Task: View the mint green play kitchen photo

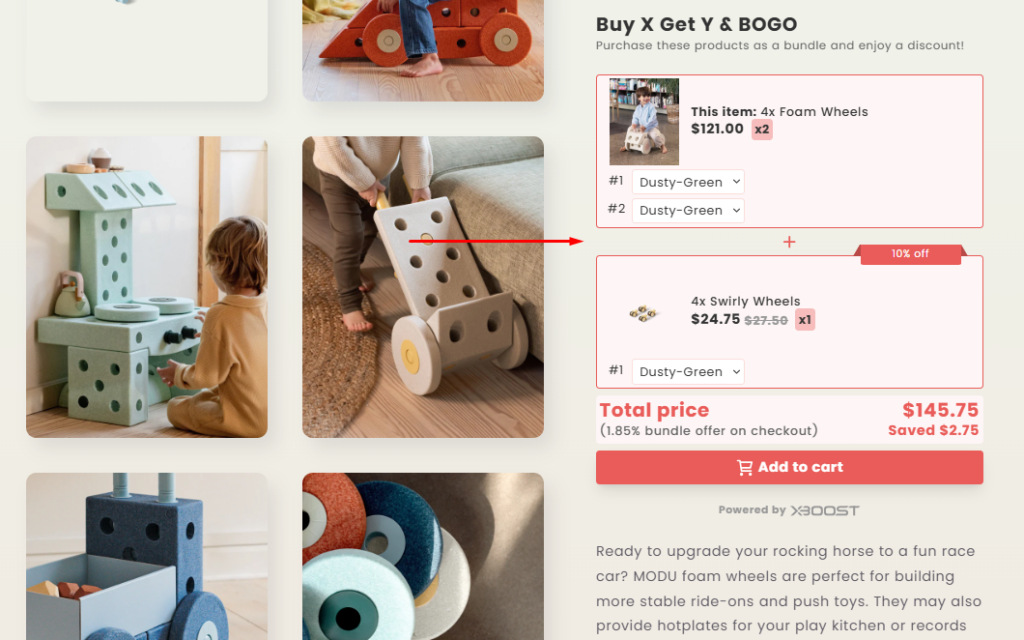Action: (147, 287)
